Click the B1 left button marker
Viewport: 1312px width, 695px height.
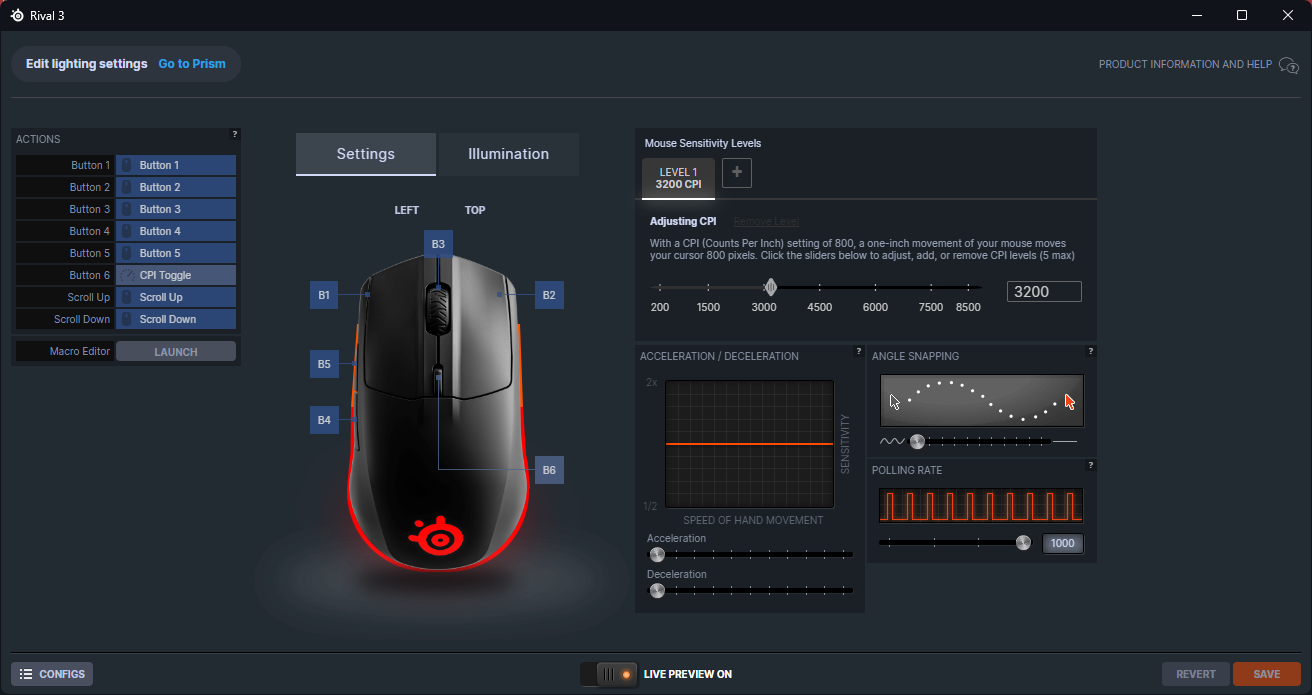[324, 295]
